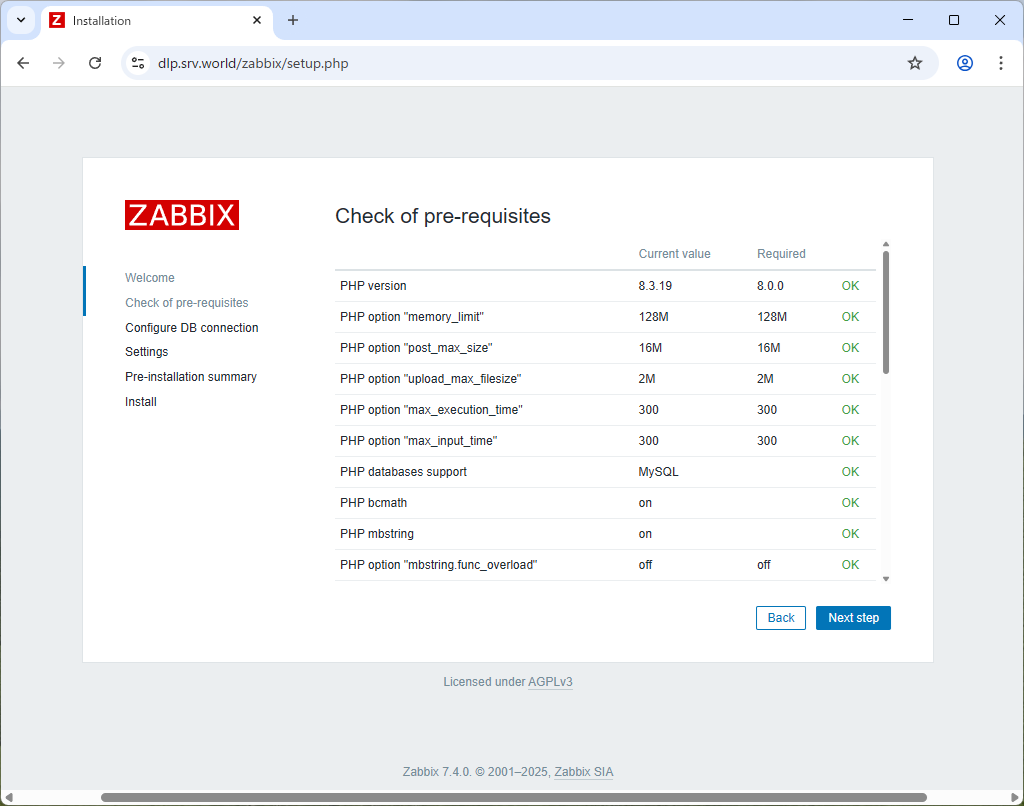This screenshot has height=806, width=1024.
Task: Open Chrome's three-dot menu
Action: point(1000,62)
